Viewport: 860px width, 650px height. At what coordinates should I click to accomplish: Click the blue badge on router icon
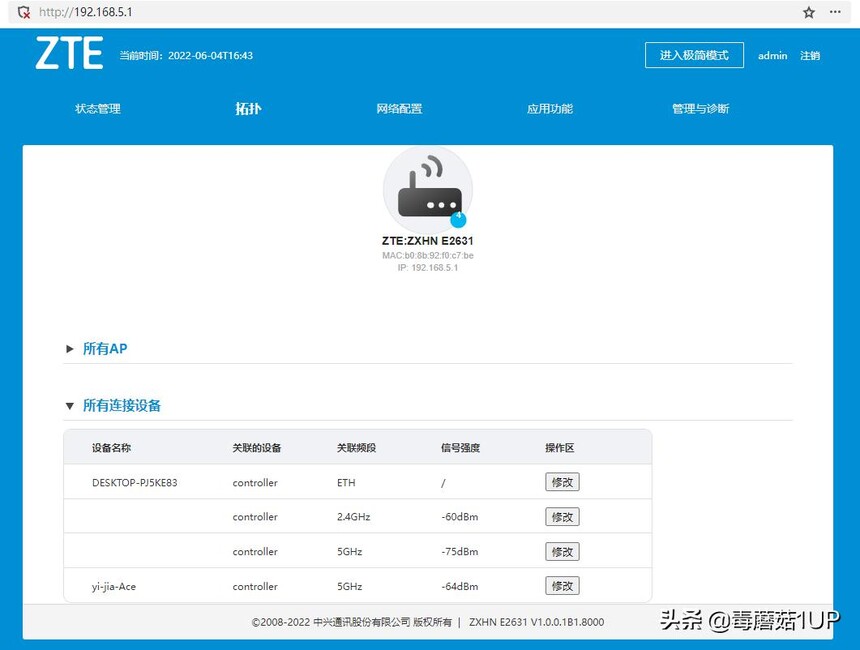pos(459,219)
